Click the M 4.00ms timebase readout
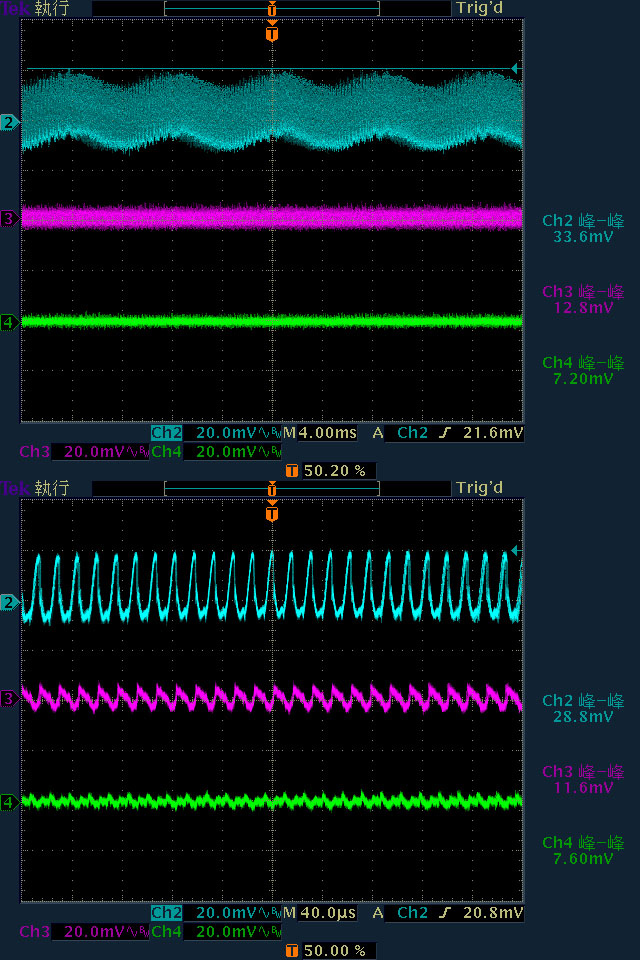The image size is (640, 960). 320,433
